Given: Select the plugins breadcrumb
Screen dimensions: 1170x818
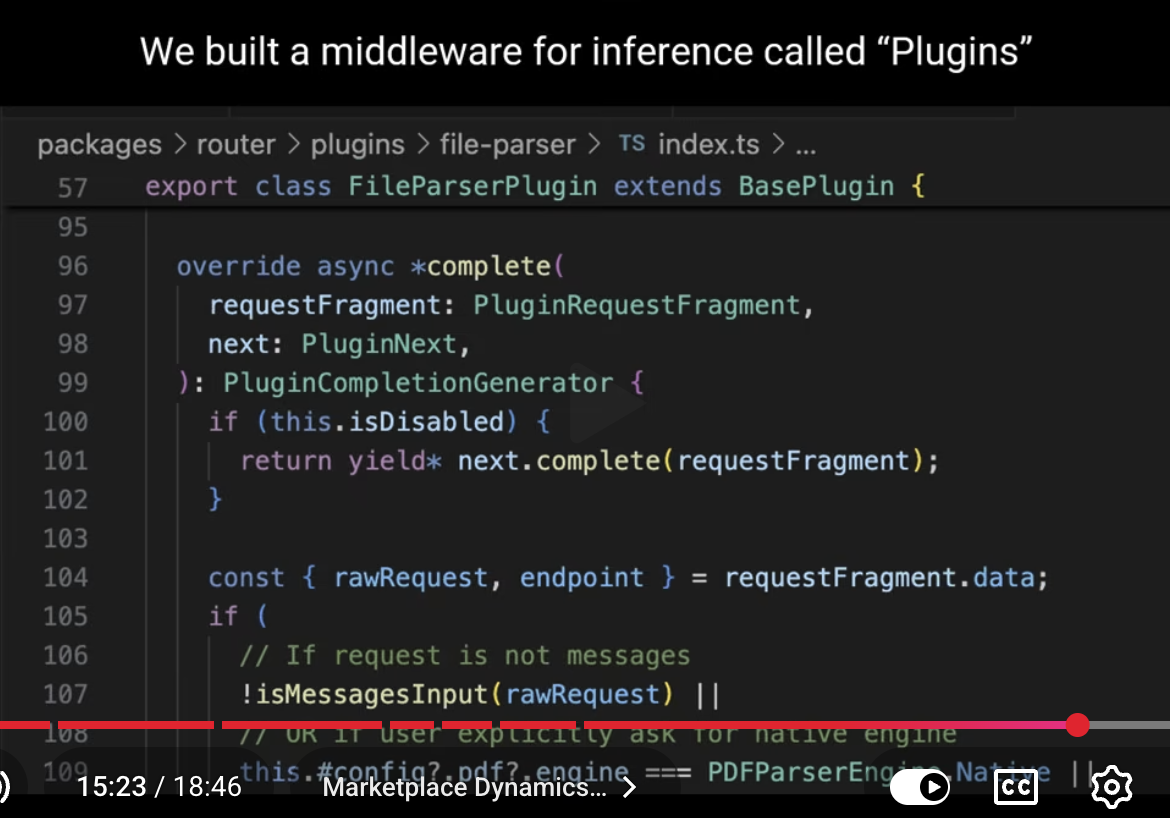Looking at the screenshot, I should pyautogui.click(x=357, y=144).
